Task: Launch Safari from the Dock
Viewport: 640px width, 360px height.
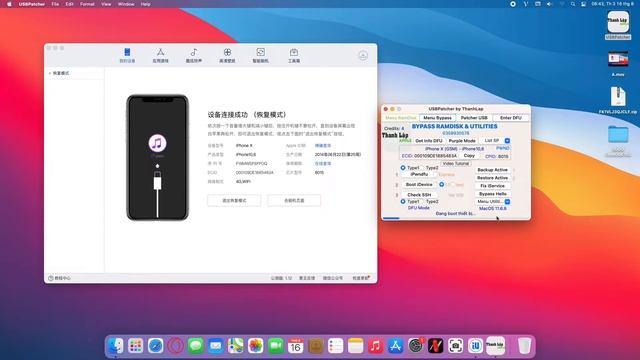Action: point(156,346)
